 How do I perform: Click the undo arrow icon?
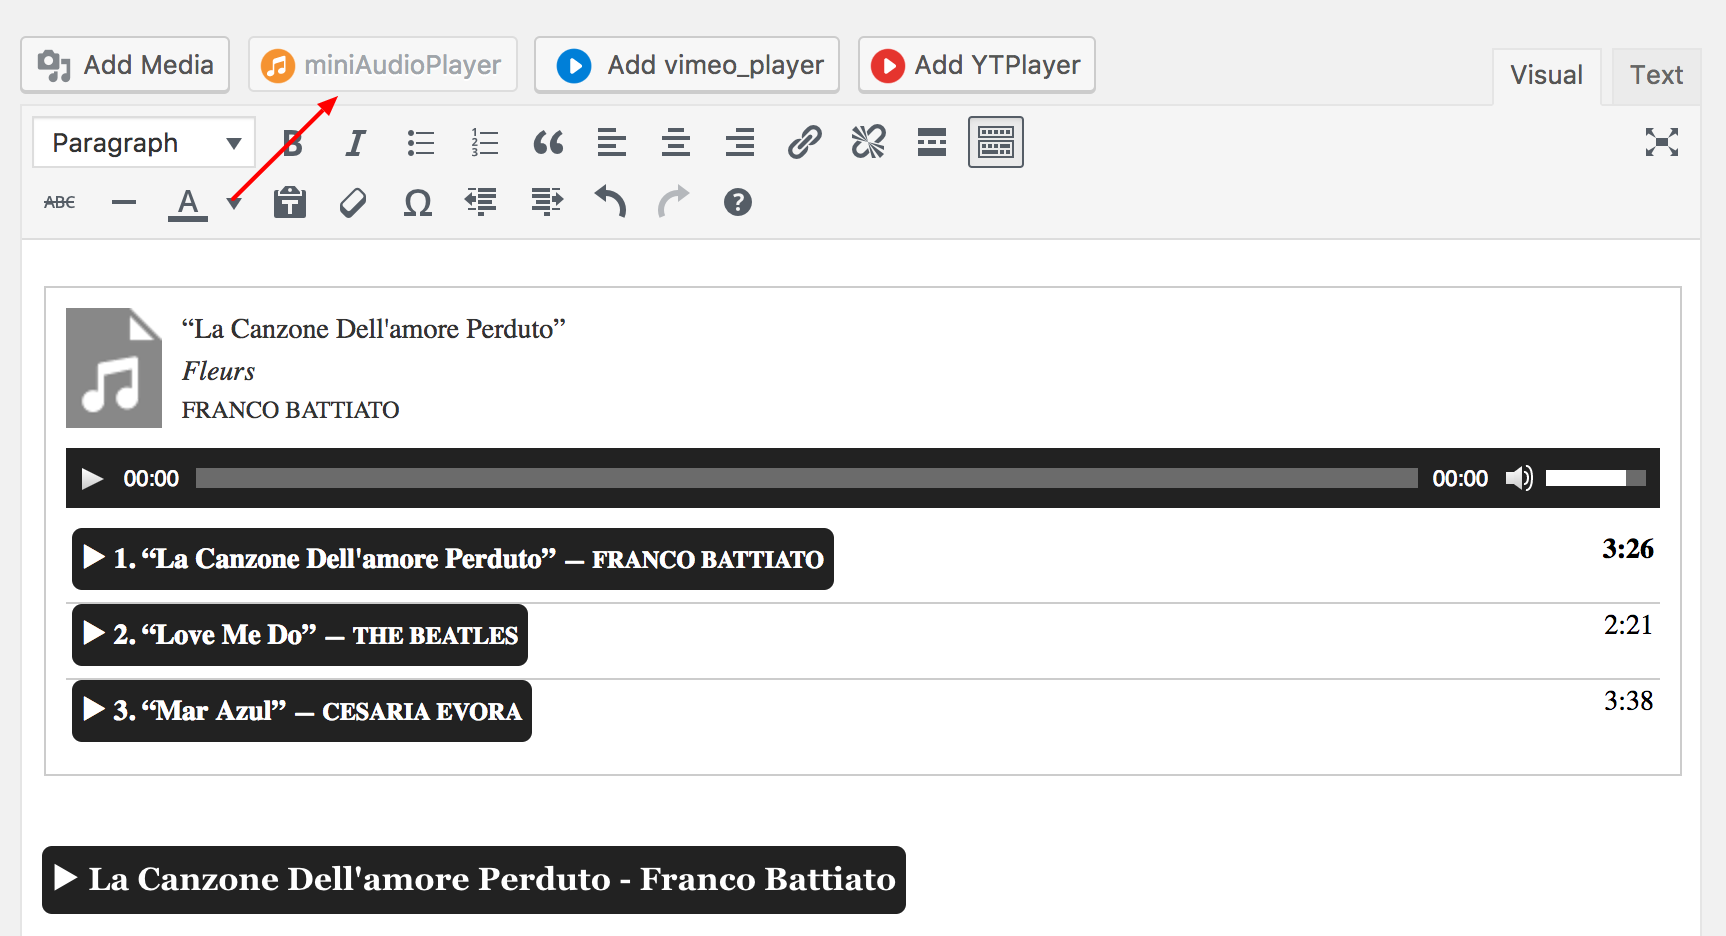(x=610, y=202)
